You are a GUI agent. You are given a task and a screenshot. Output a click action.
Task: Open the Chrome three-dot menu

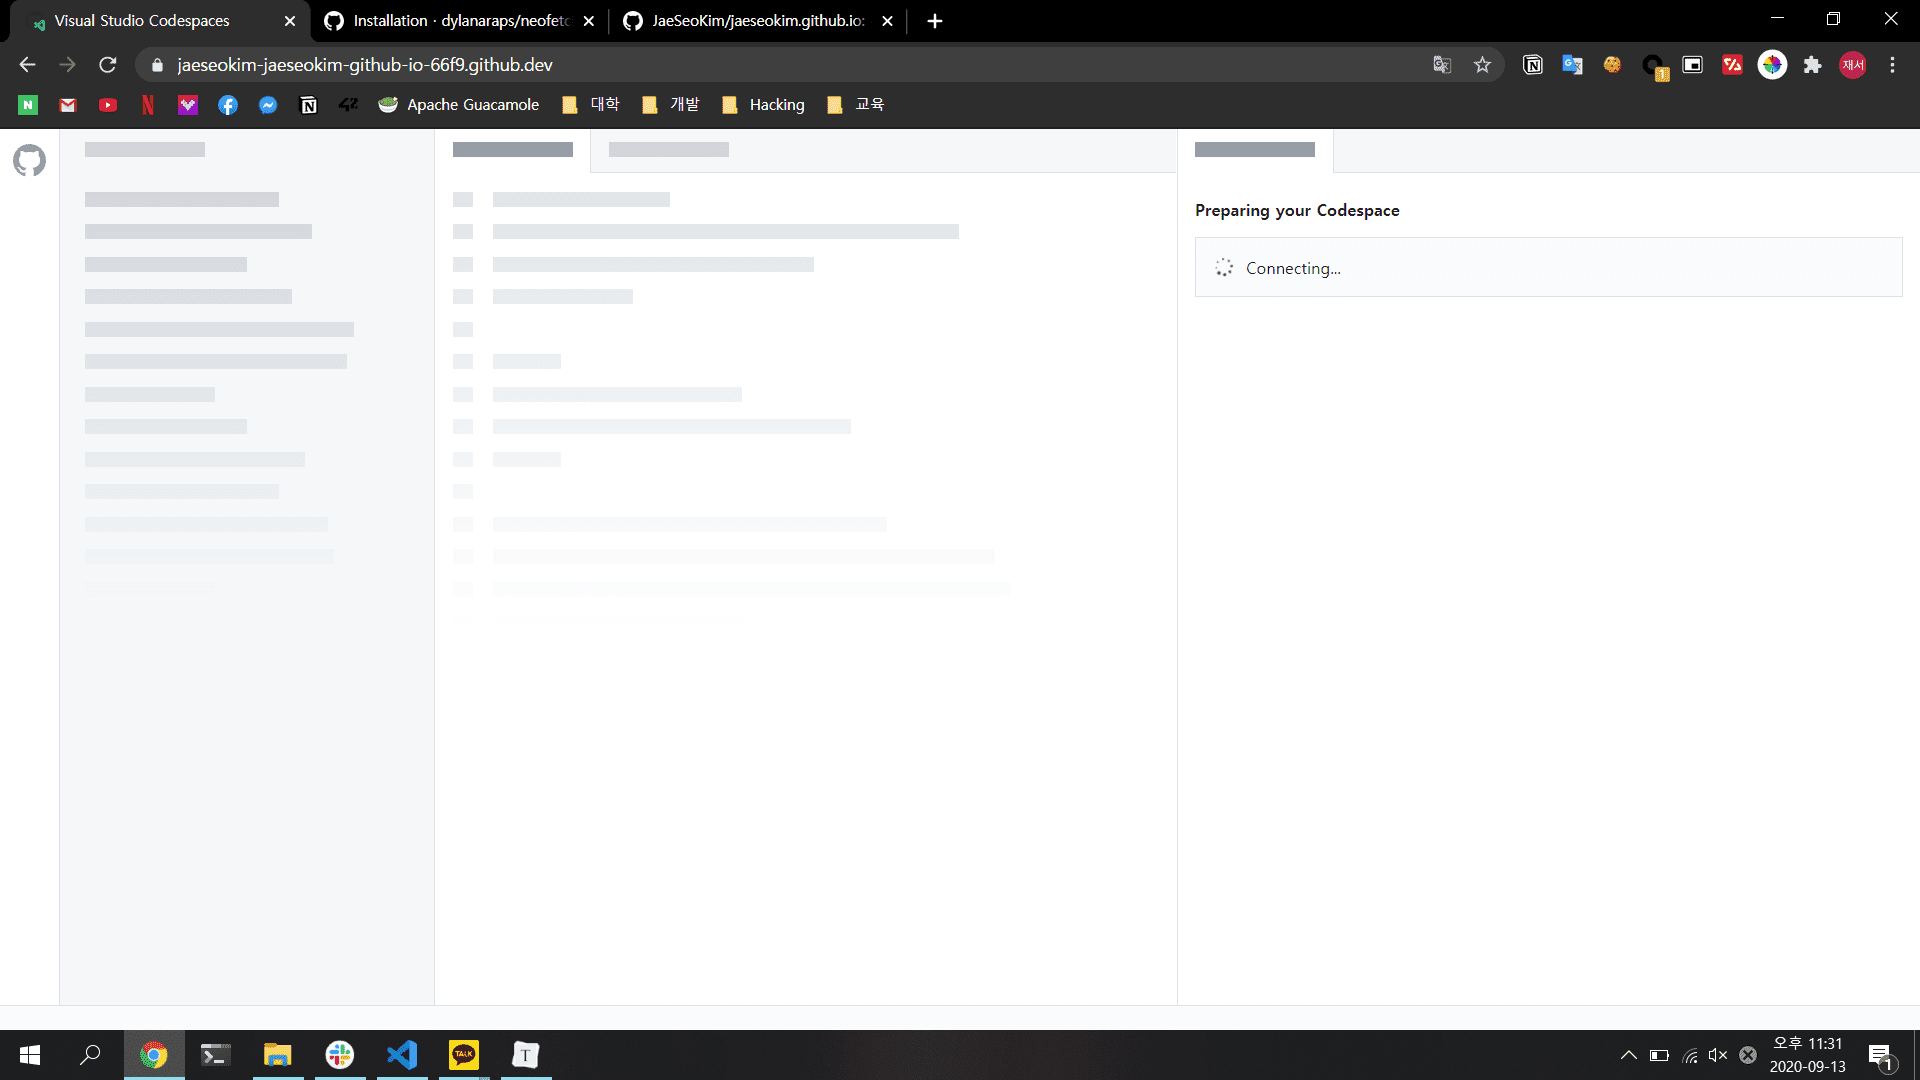click(1892, 64)
